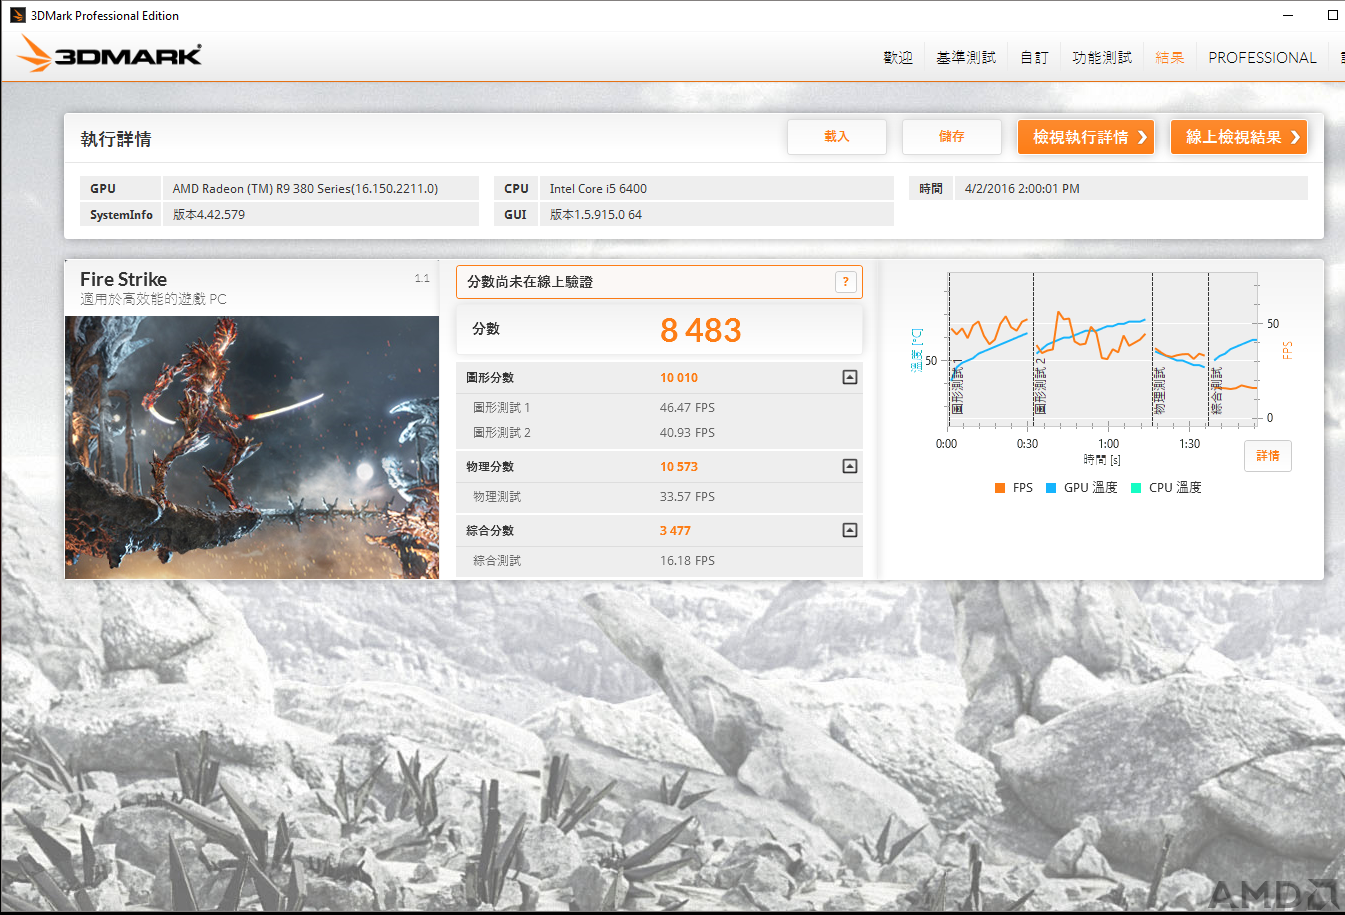
Task: Collapse the 圖形分數 section
Action: click(x=850, y=377)
